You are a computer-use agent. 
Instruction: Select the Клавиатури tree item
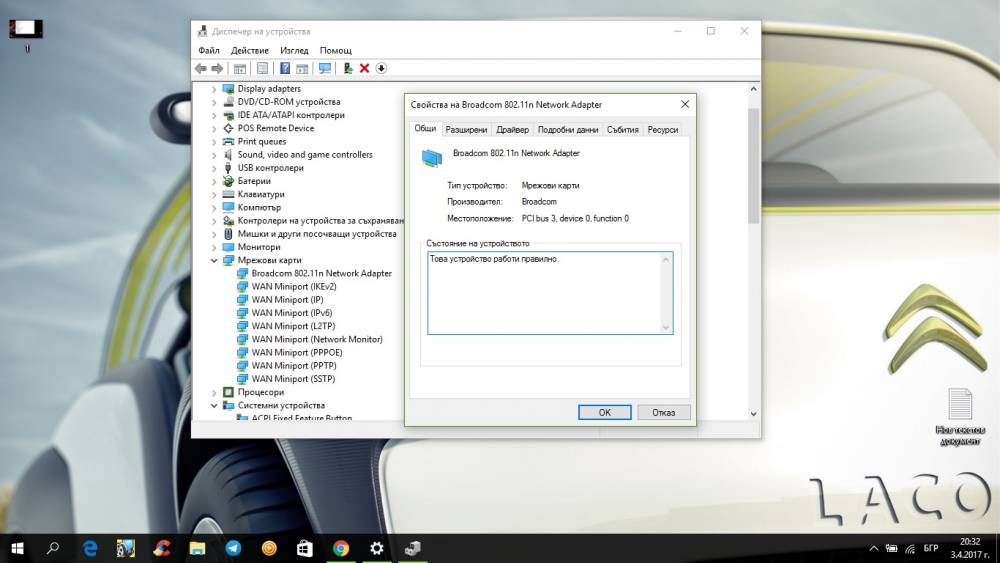(x=261, y=194)
